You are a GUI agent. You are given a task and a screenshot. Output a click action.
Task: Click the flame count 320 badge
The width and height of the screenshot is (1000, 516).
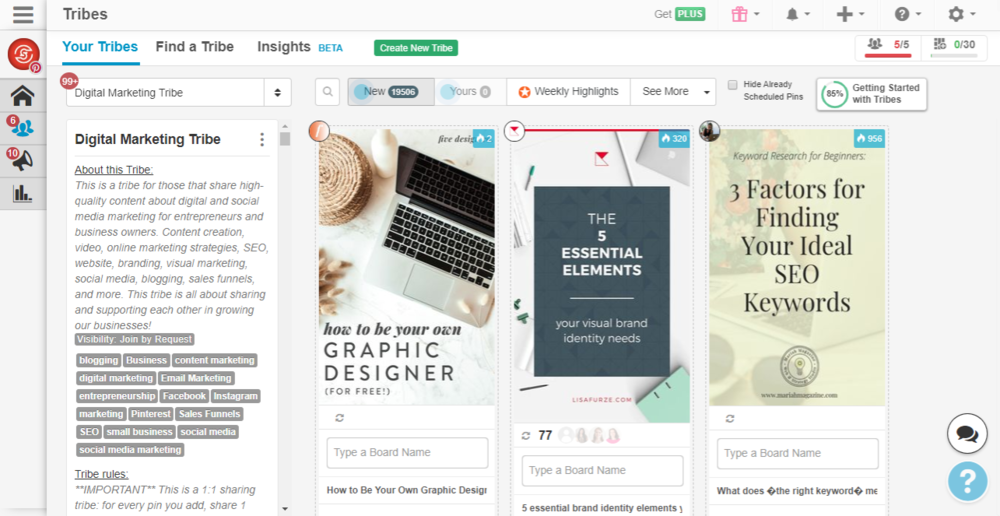click(674, 138)
